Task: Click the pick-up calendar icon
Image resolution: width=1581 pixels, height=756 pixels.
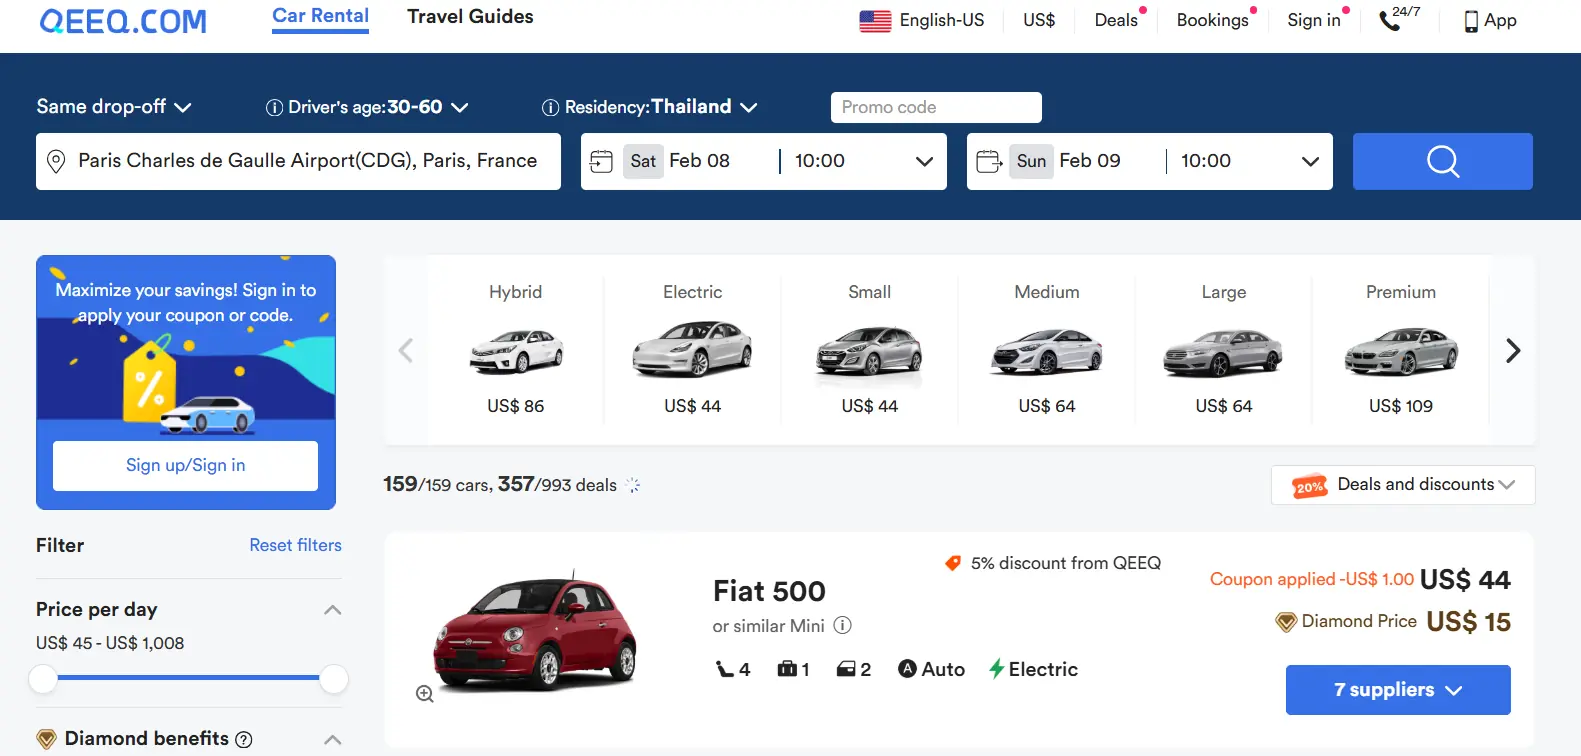Action: click(601, 161)
